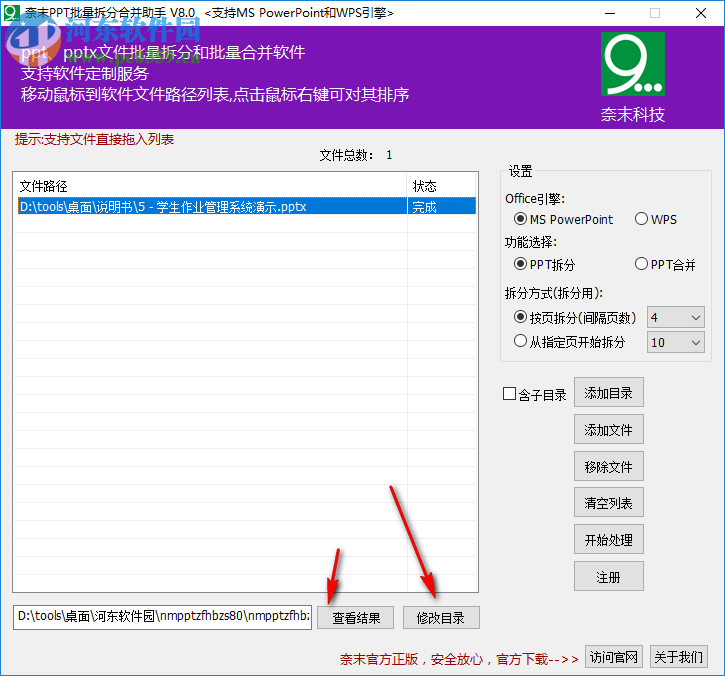Screen dimensions: 725x676
Task: Enable the 含子目录 checkbox
Action: tap(535, 394)
